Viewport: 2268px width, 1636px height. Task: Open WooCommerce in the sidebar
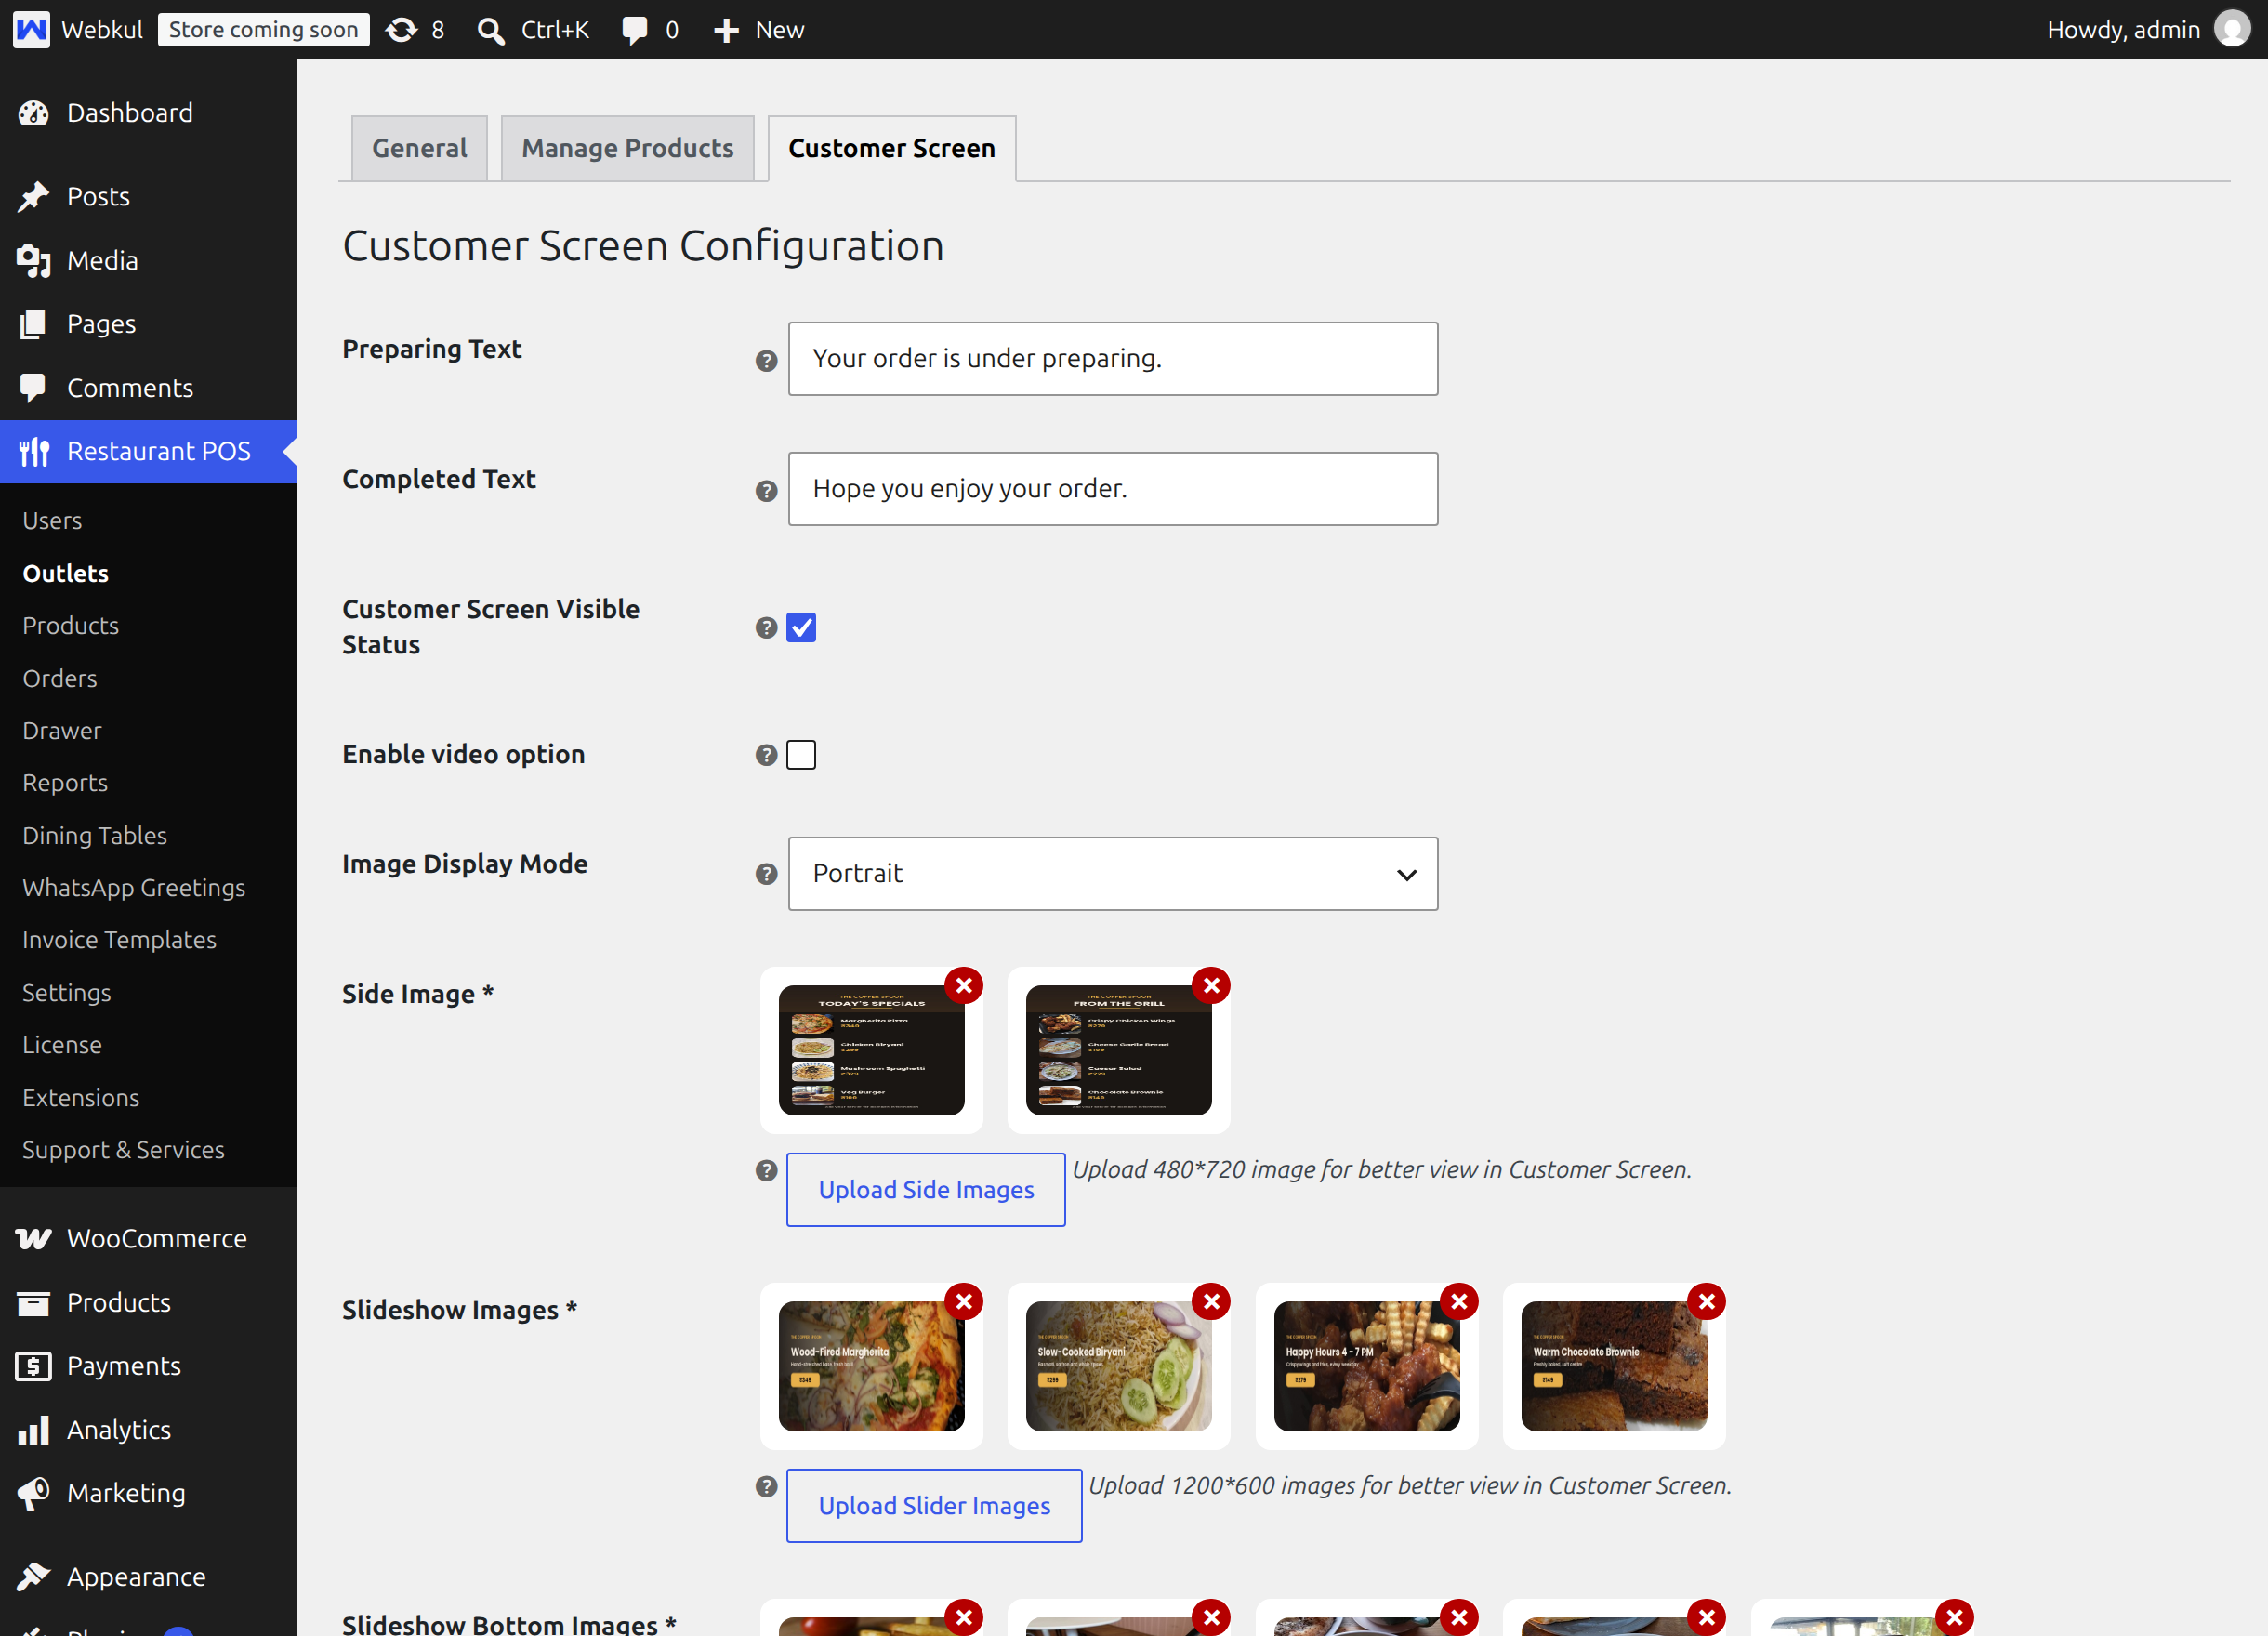pos(148,1238)
